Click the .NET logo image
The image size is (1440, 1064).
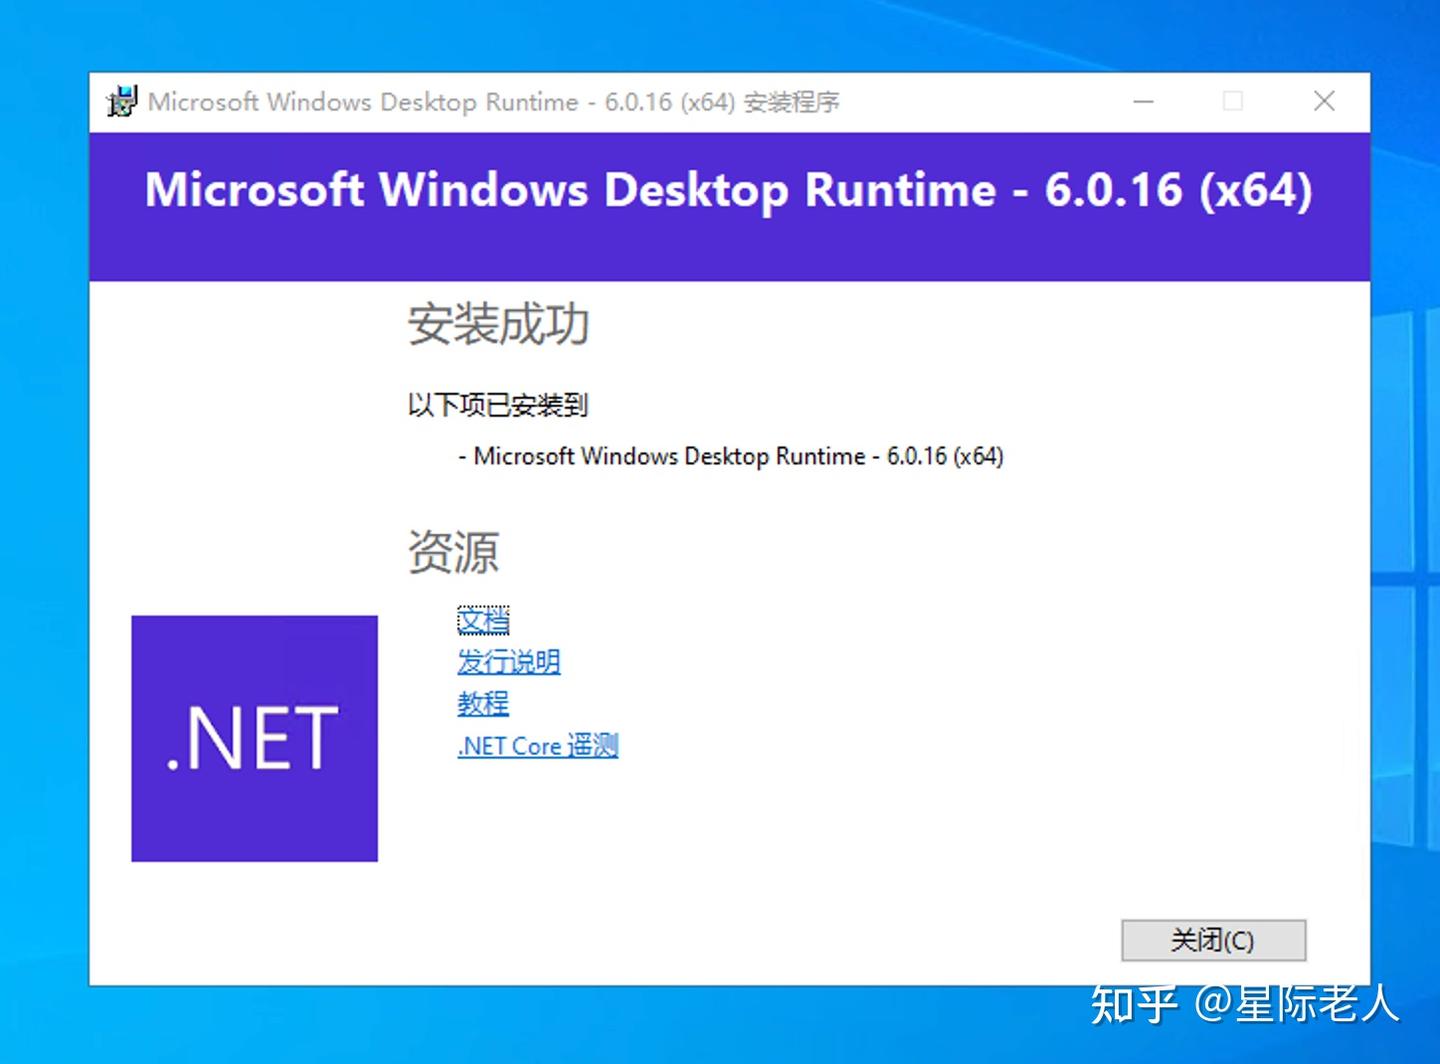coord(254,738)
